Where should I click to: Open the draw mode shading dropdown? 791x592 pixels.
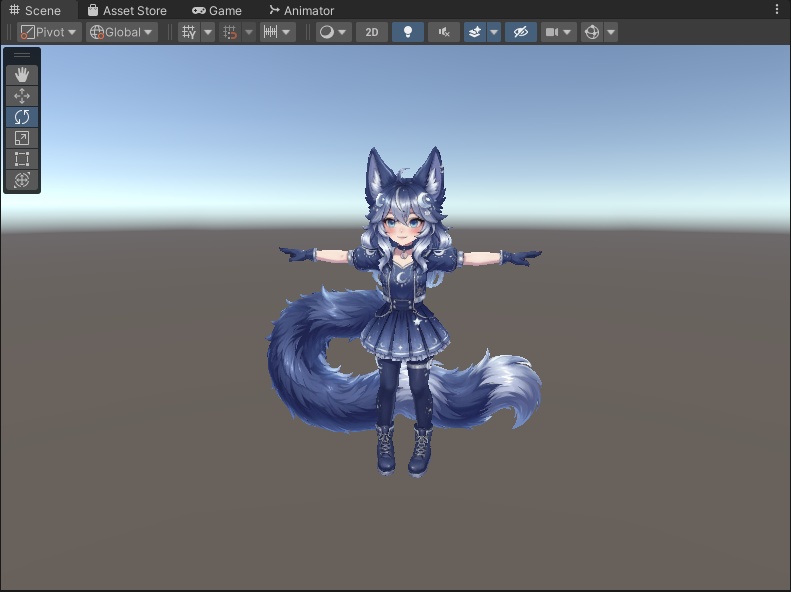click(x=333, y=32)
